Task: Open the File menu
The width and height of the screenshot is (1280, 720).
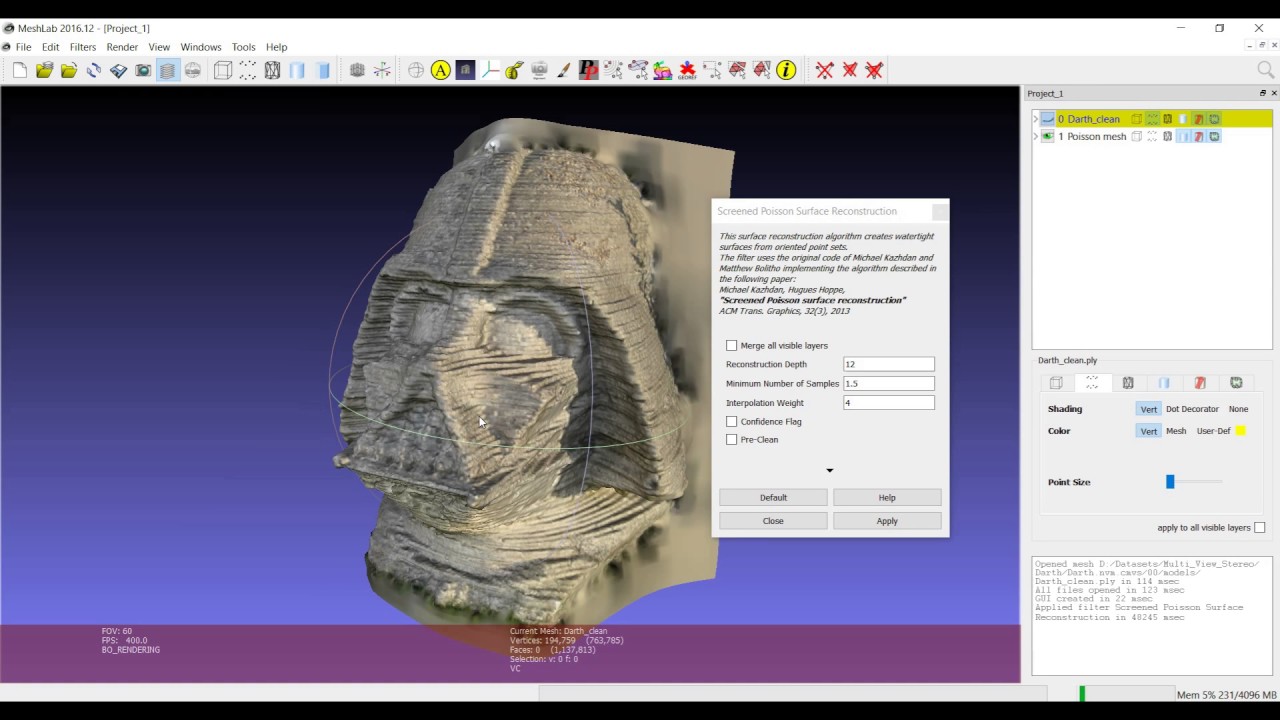Action: click(x=23, y=47)
